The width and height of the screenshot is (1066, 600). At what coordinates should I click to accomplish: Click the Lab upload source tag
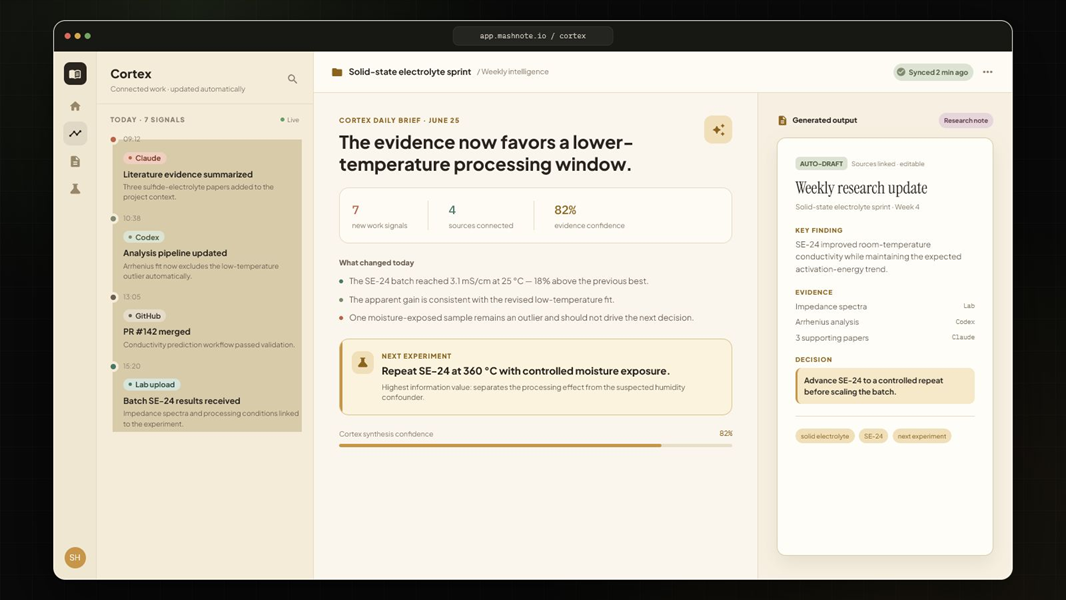[x=151, y=385]
